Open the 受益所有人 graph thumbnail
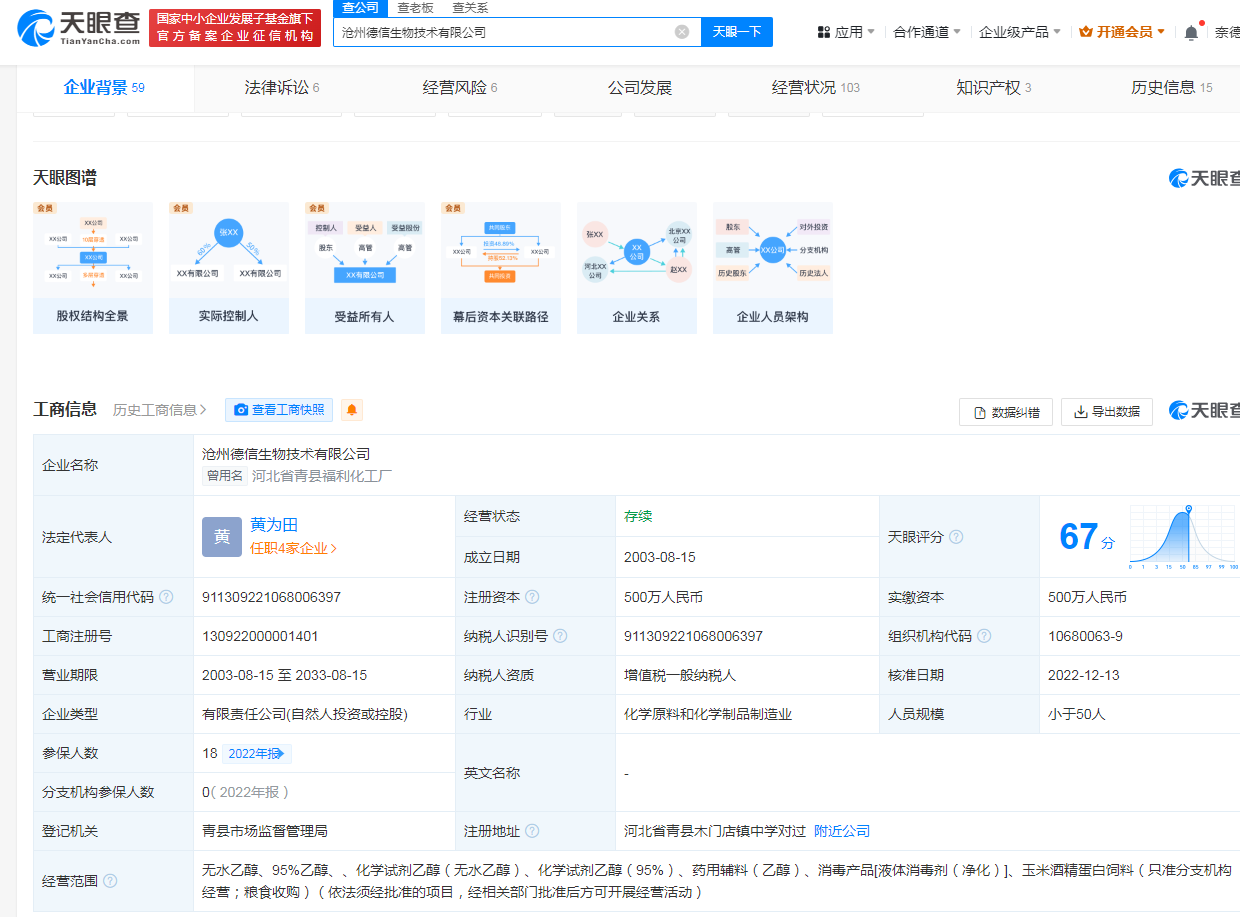 [x=365, y=268]
